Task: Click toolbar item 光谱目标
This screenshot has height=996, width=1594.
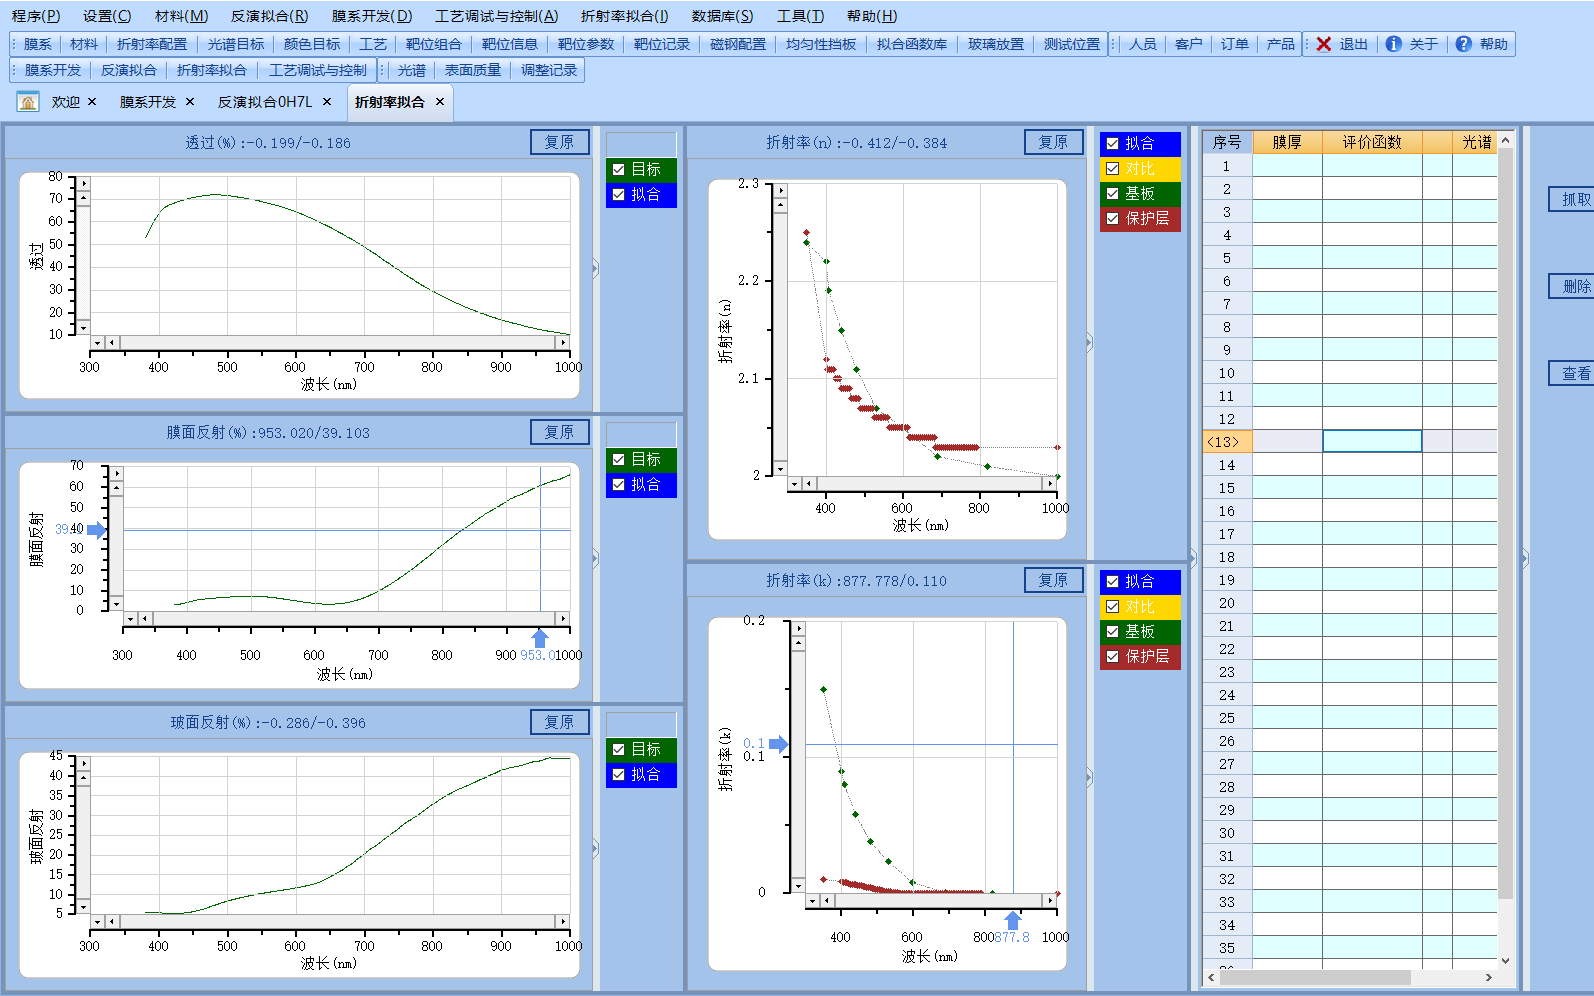Action: click(x=236, y=44)
